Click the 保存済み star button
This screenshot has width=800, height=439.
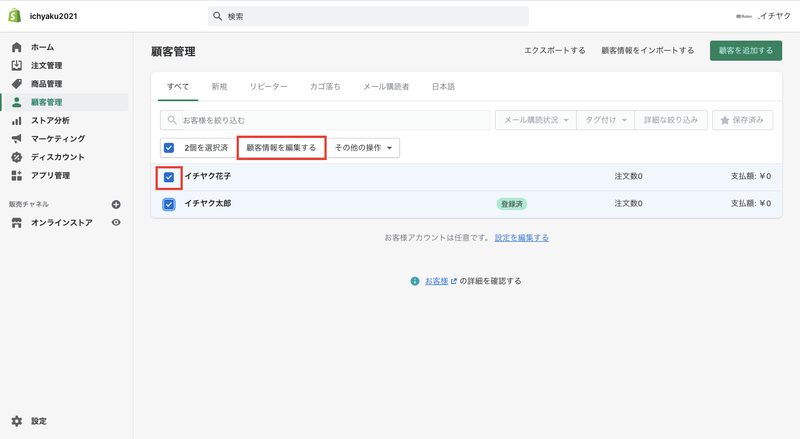742,120
